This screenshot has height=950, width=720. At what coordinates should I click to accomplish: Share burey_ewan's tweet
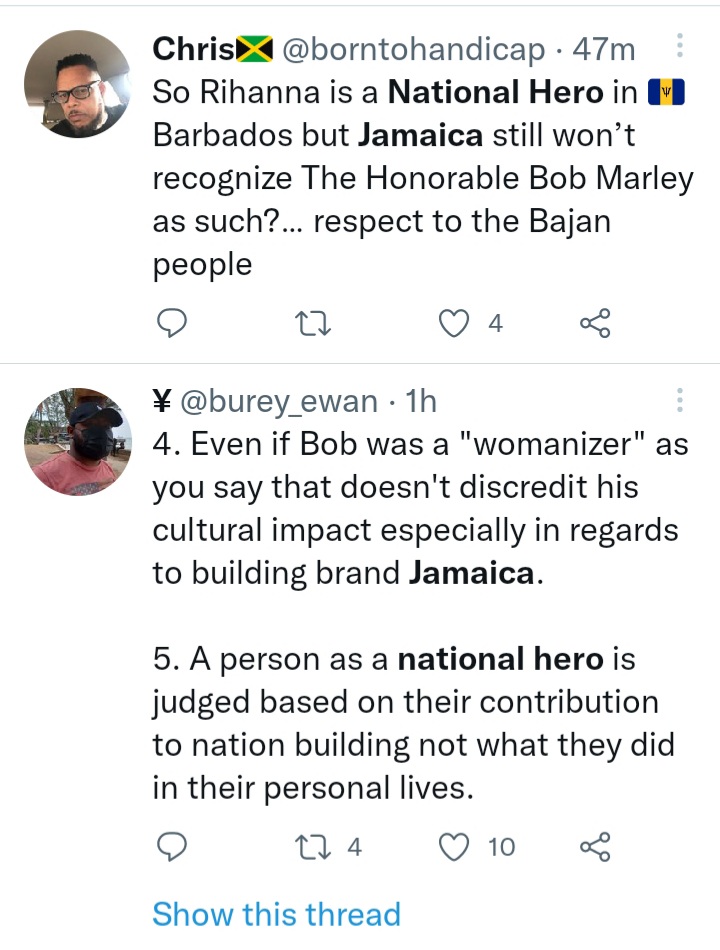click(595, 846)
